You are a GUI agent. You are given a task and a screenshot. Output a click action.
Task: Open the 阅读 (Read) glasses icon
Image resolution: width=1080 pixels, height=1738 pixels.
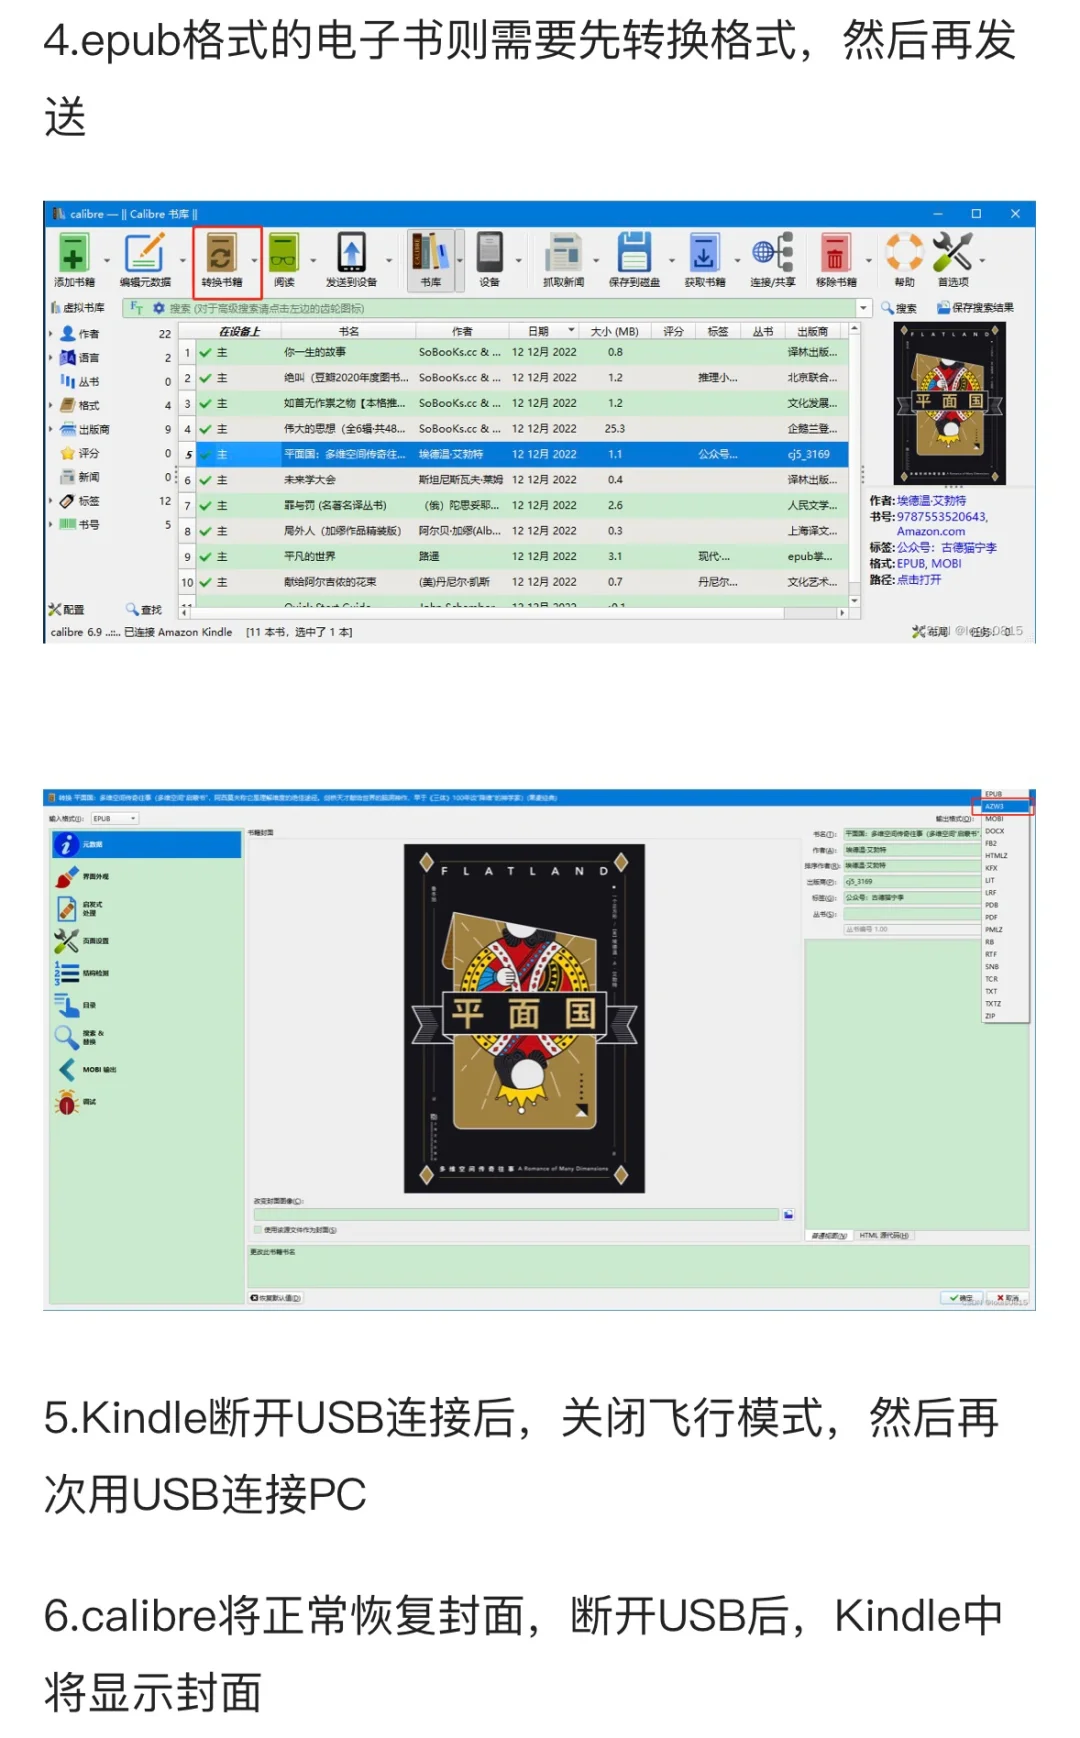pos(284,252)
